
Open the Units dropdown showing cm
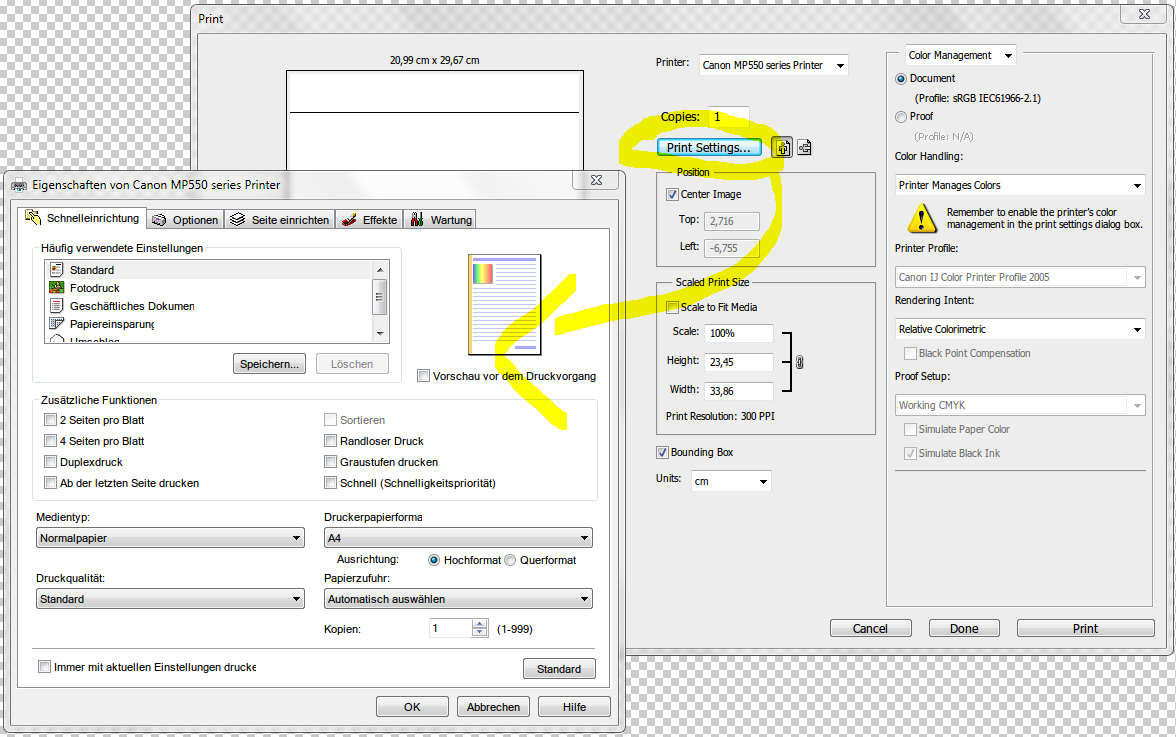coord(730,481)
